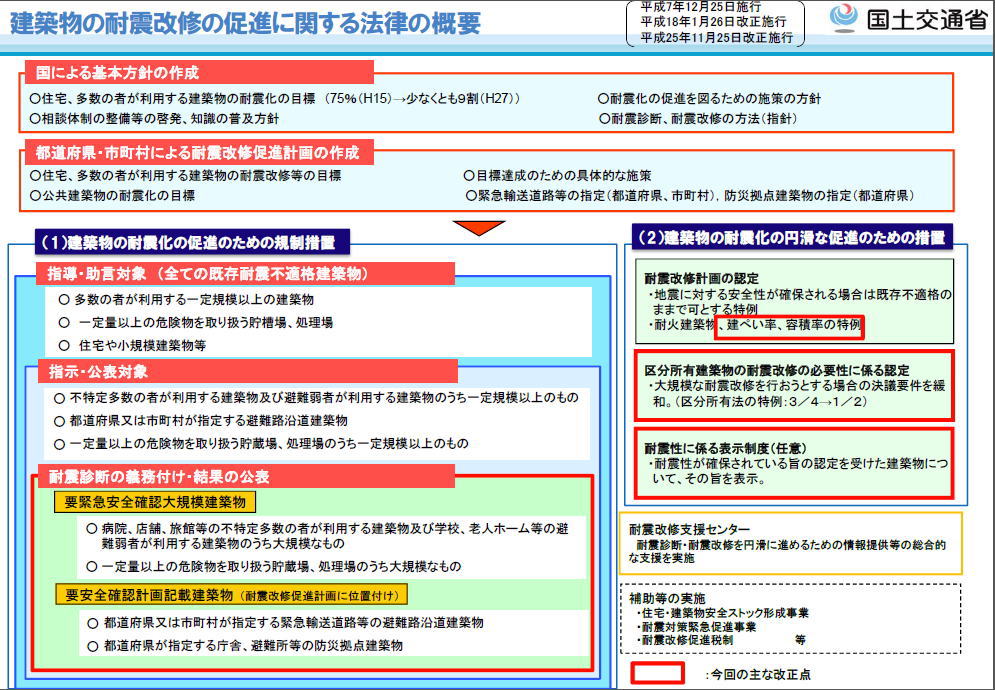Select the yellow 要緊急安全確認大規模建築物 label

tap(154, 502)
